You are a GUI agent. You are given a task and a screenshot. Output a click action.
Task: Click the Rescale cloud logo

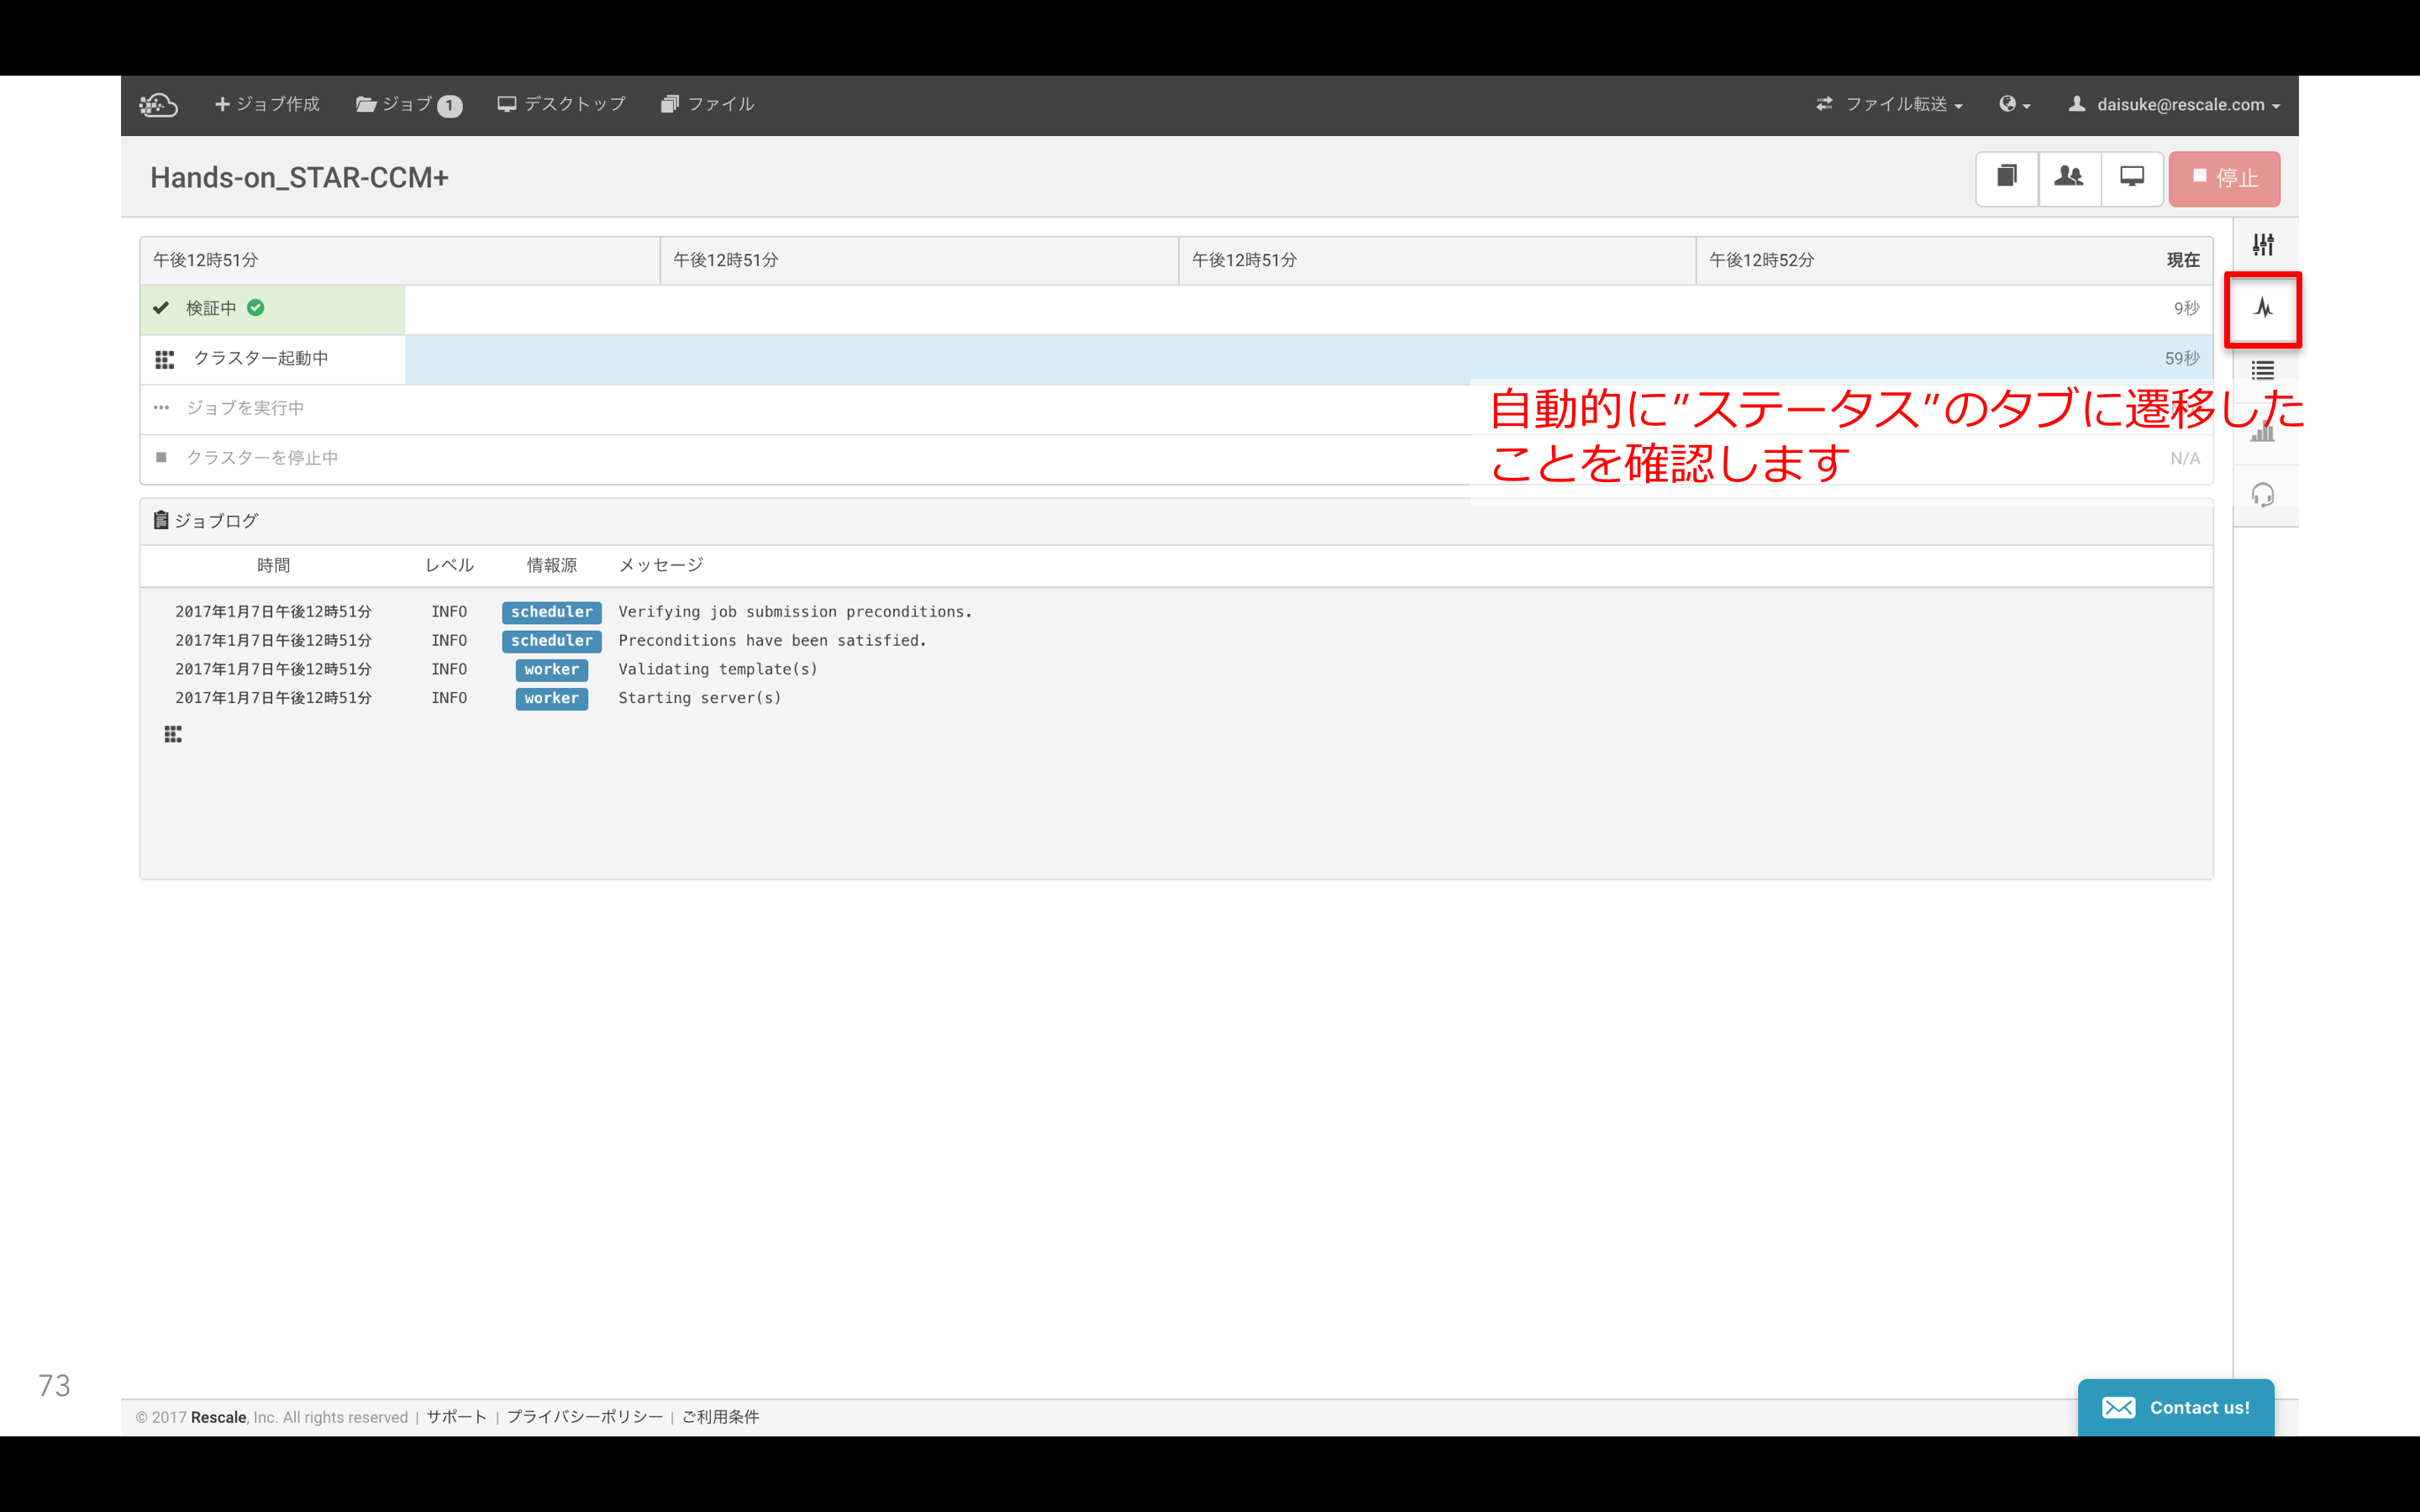(158, 103)
